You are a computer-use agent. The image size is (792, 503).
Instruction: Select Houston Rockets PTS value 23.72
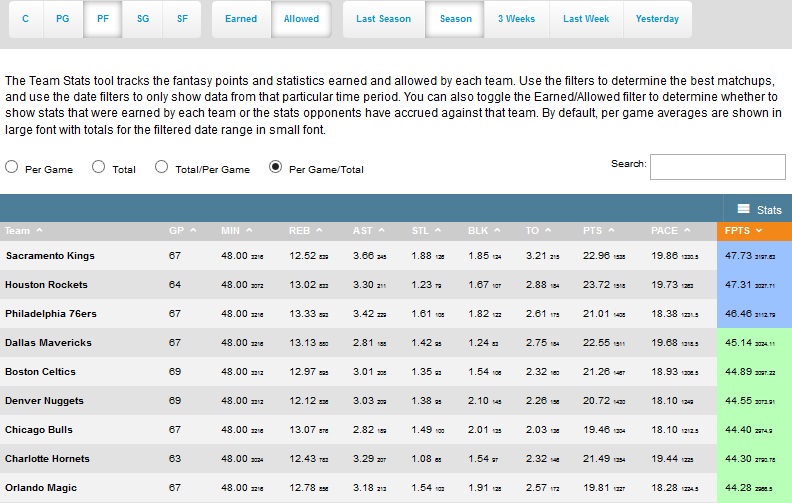(597, 285)
